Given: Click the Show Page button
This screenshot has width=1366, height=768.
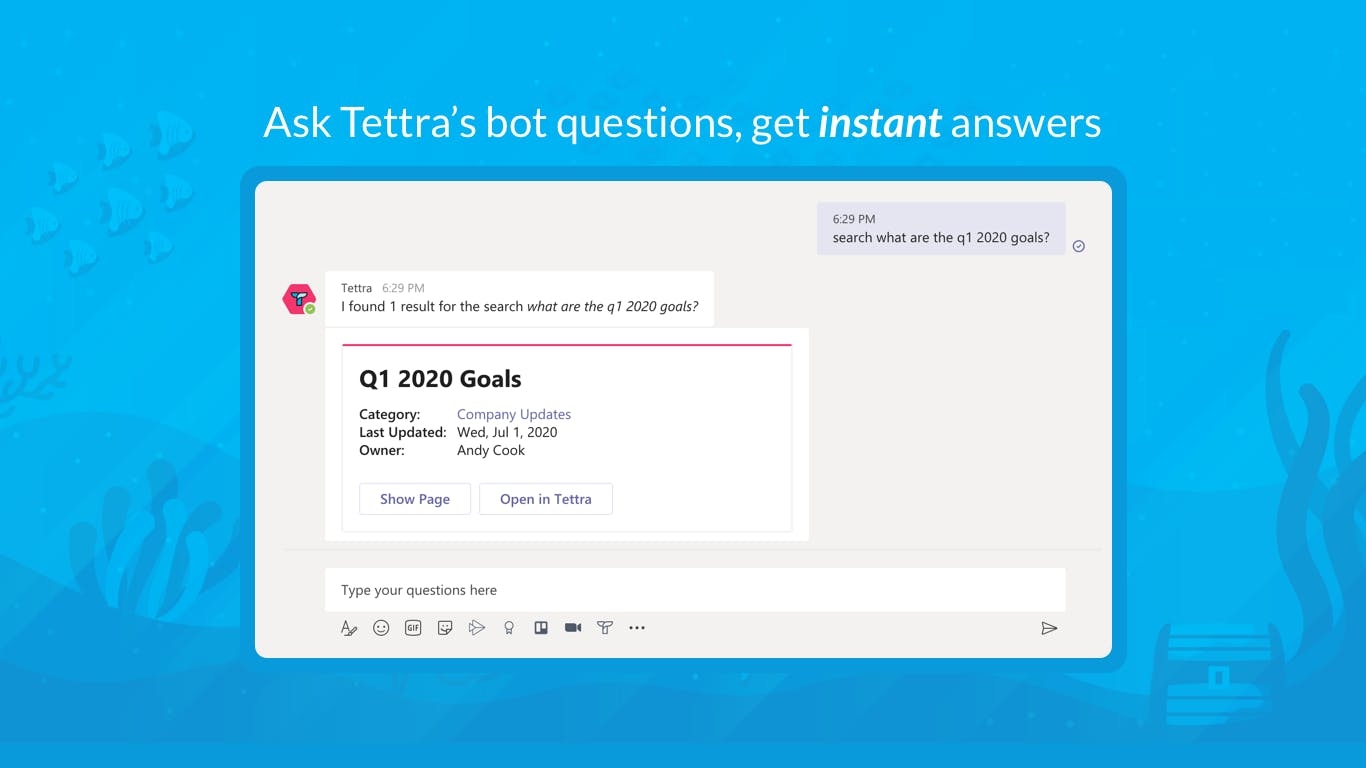Looking at the screenshot, I should tap(415, 499).
